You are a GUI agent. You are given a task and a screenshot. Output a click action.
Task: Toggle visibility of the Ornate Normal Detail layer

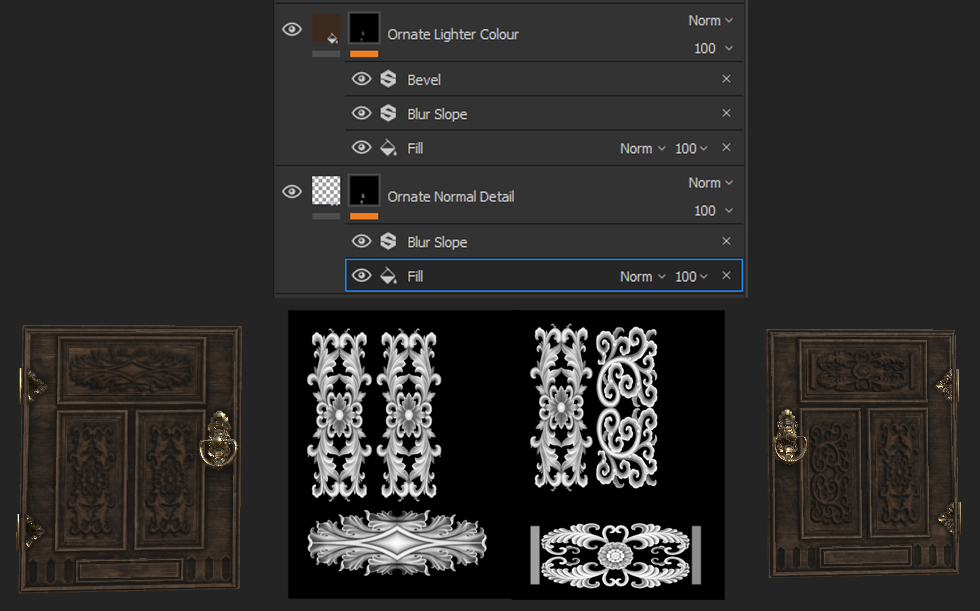(292, 192)
